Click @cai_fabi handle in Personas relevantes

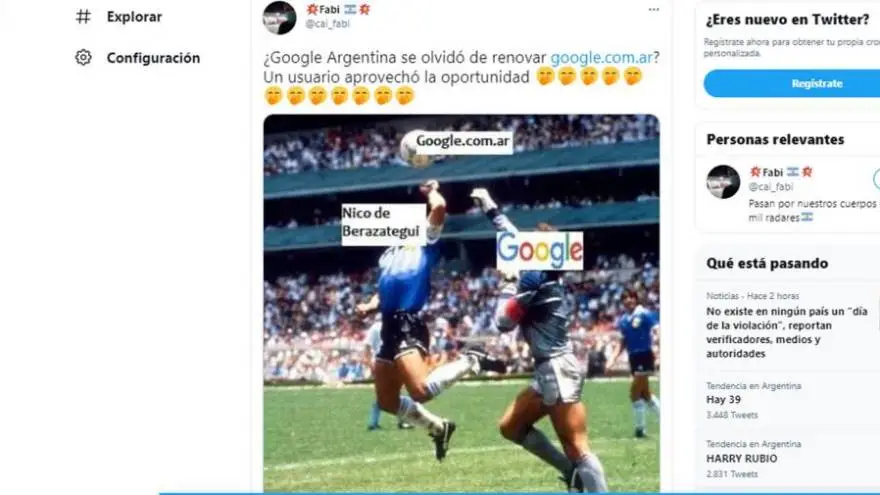click(x=771, y=186)
